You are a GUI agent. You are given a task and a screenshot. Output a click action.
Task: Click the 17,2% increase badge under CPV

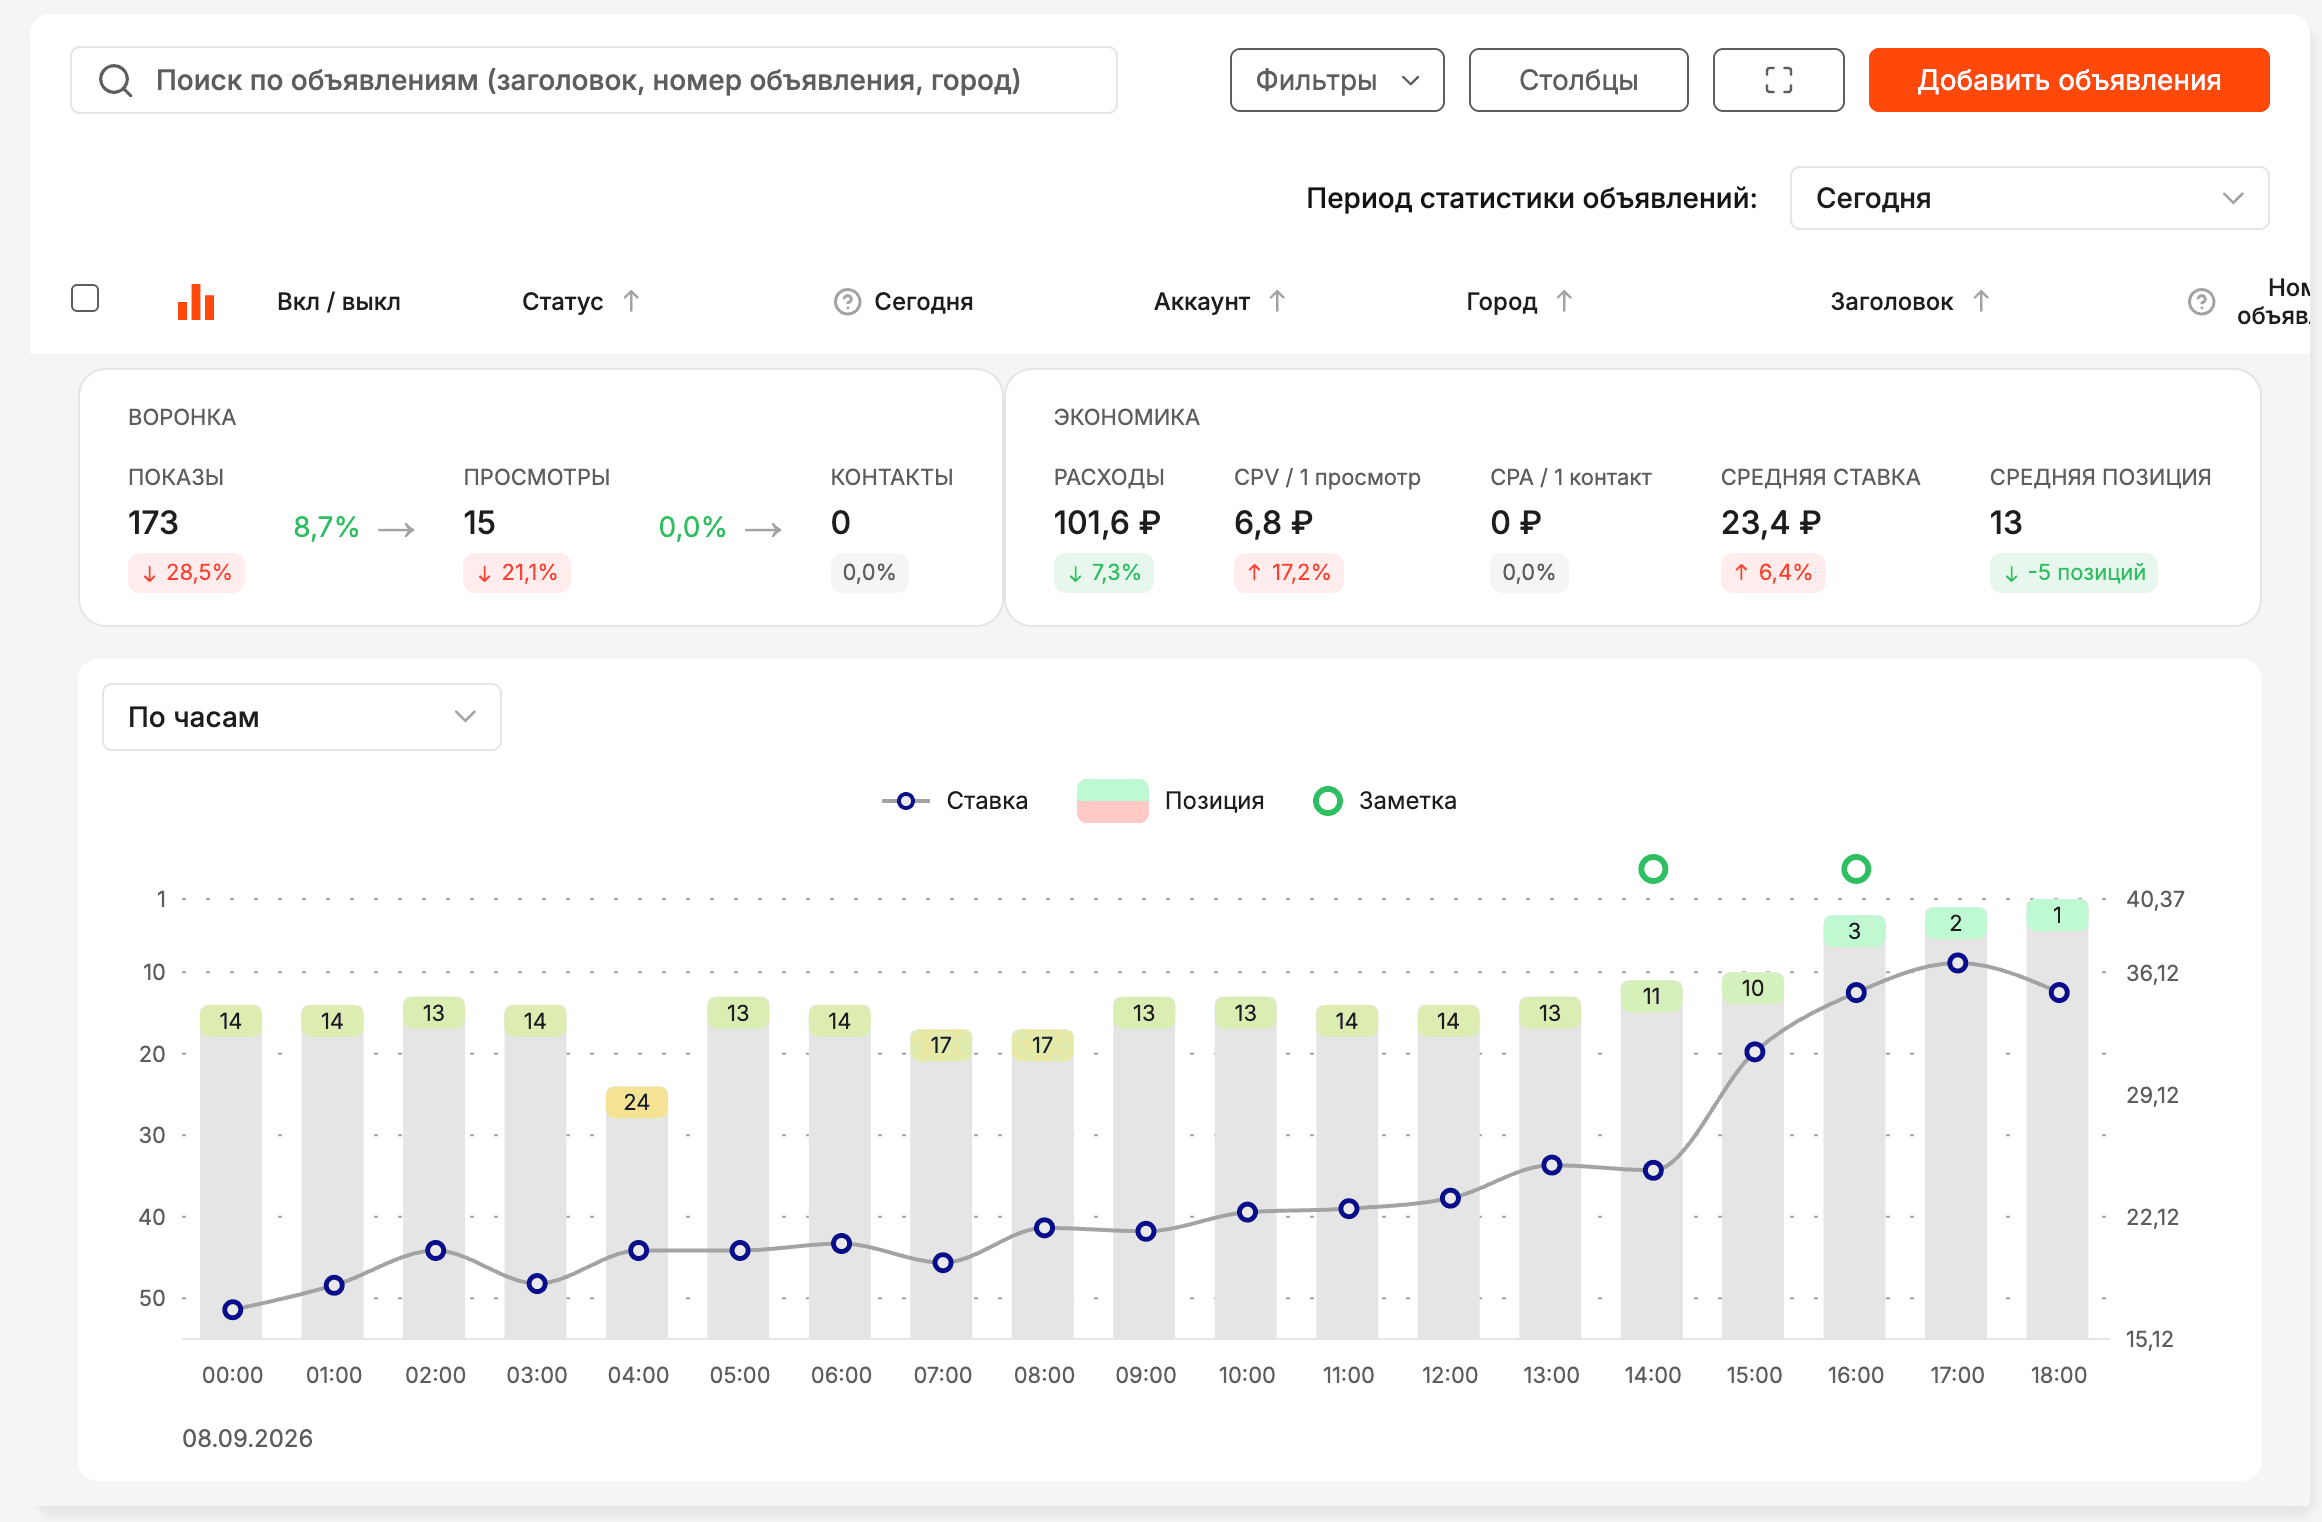(x=1288, y=573)
